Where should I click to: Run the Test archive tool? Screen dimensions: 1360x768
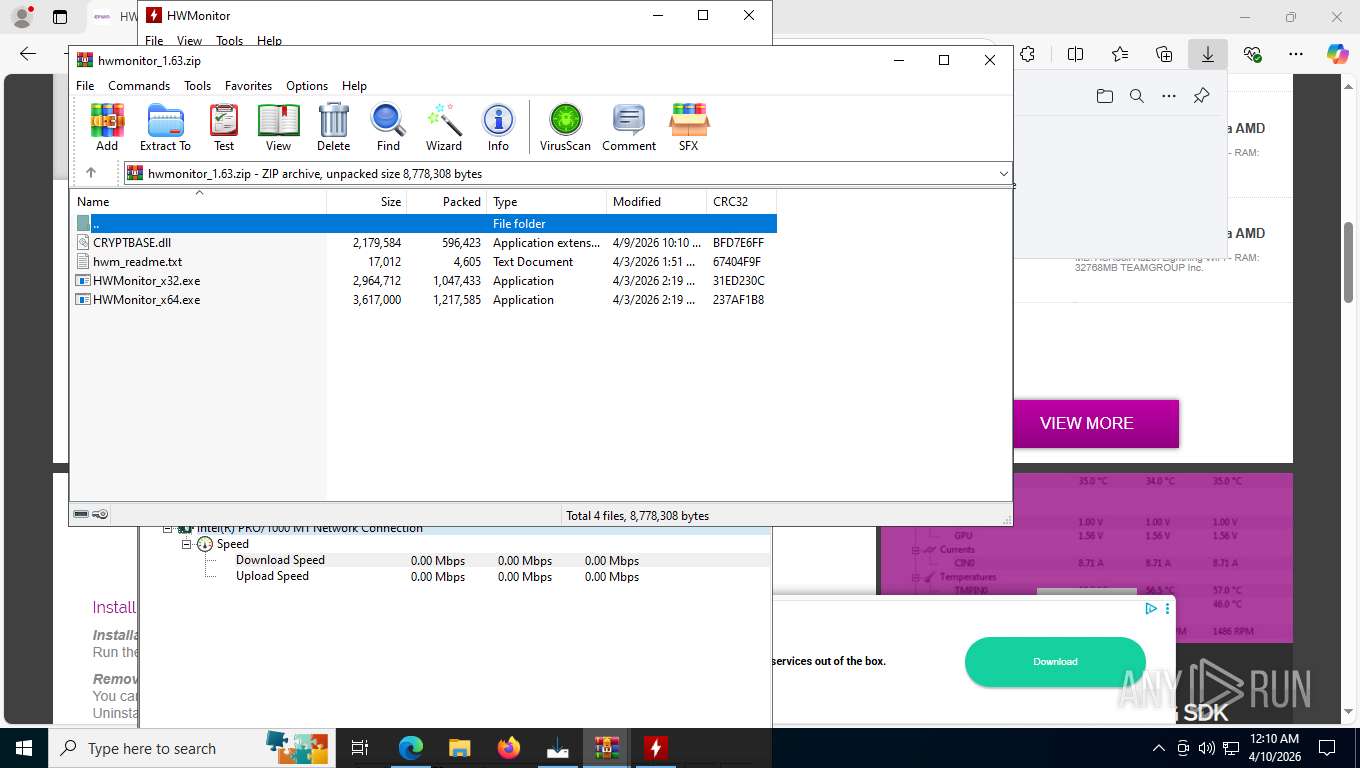point(224,127)
